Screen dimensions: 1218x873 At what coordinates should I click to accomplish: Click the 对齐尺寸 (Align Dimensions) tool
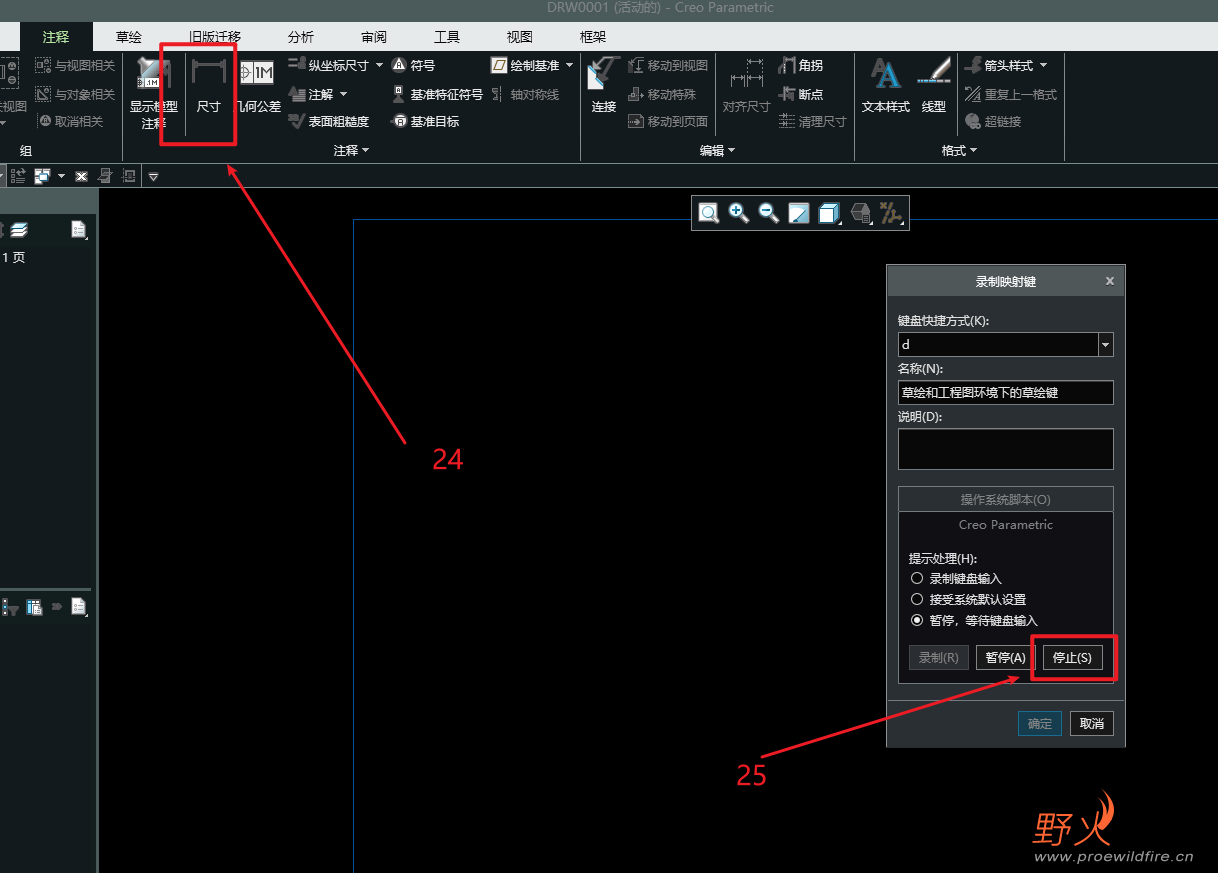pos(746,88)
